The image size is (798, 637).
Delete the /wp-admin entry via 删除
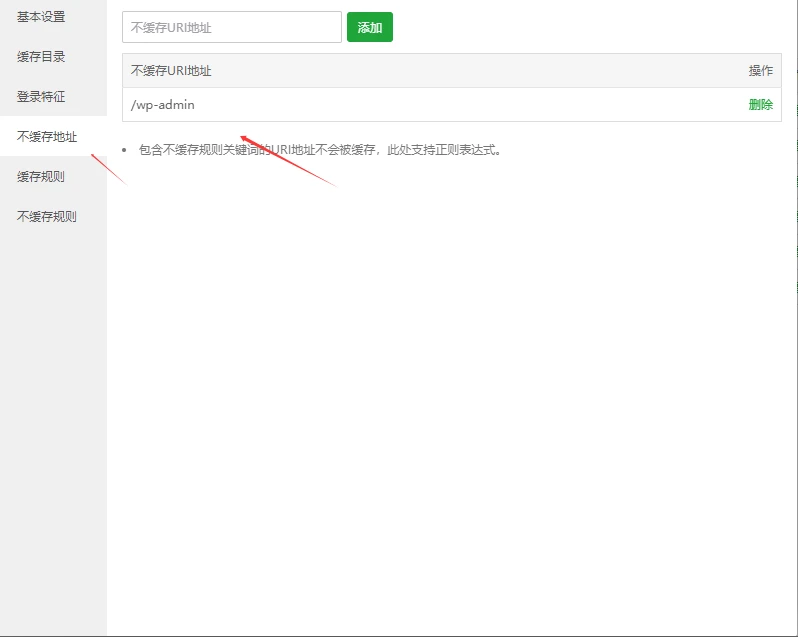coord(760,105)
